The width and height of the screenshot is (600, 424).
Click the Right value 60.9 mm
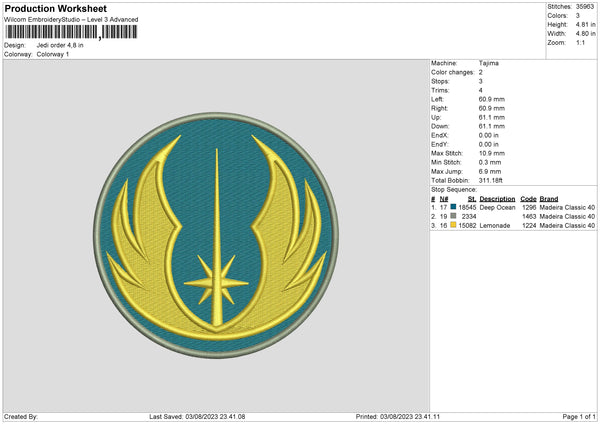pos(492,108)
